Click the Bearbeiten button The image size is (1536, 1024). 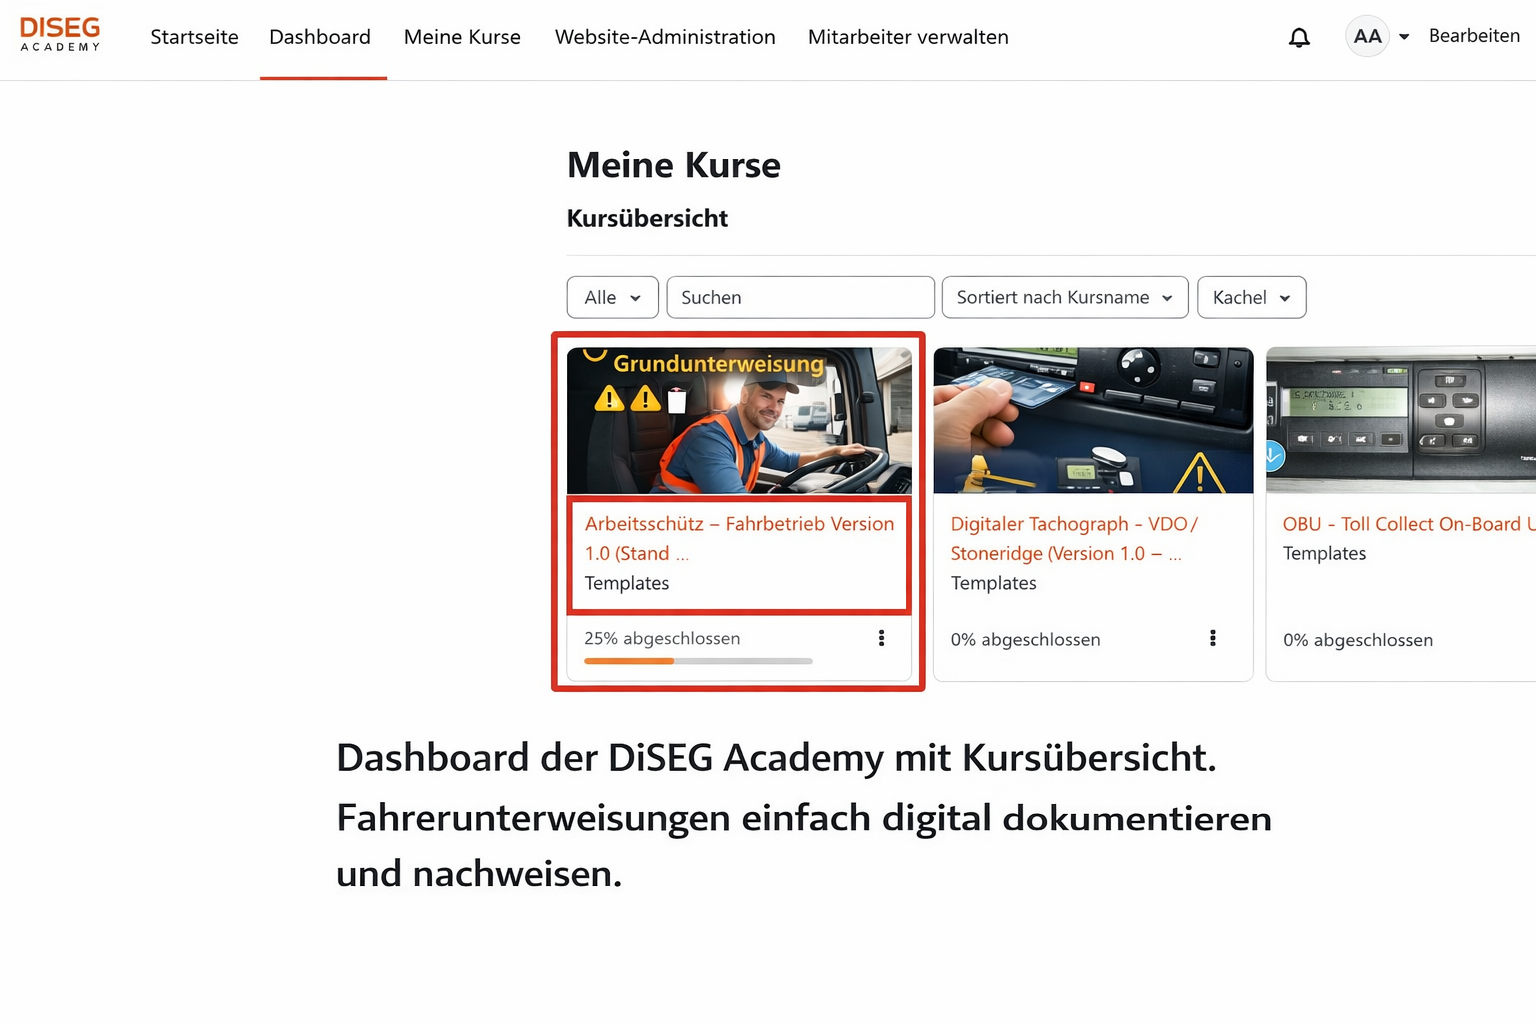coord(1474,36)
